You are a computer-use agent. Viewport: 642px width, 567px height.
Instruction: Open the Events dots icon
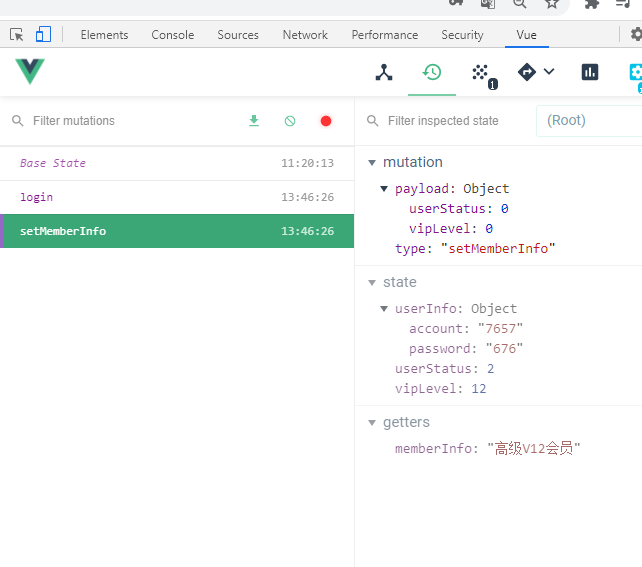click(480, 72)
